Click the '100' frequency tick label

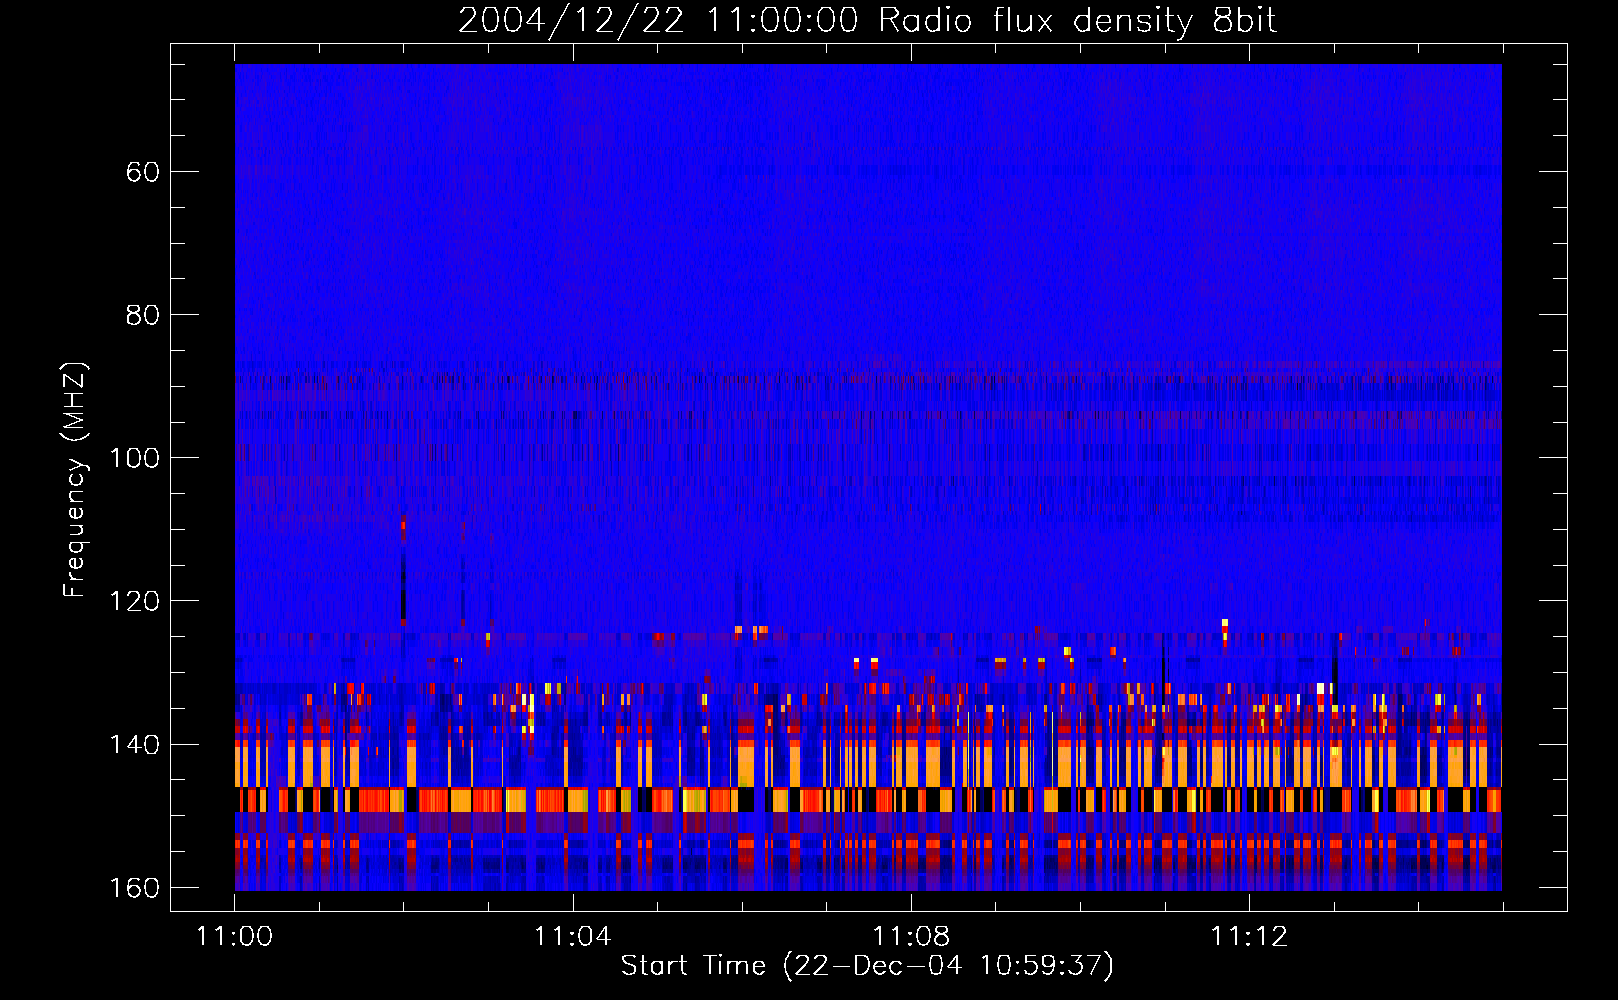[x=134, y=458]
